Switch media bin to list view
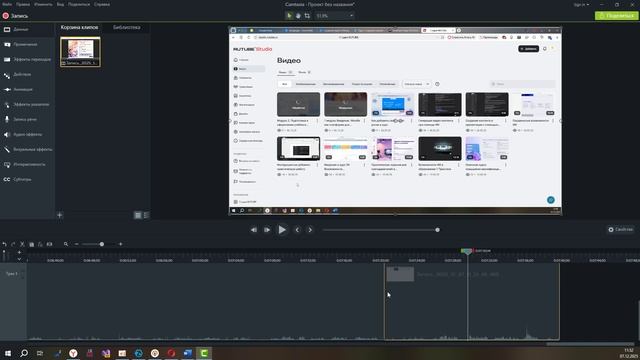 click(147, 215)
